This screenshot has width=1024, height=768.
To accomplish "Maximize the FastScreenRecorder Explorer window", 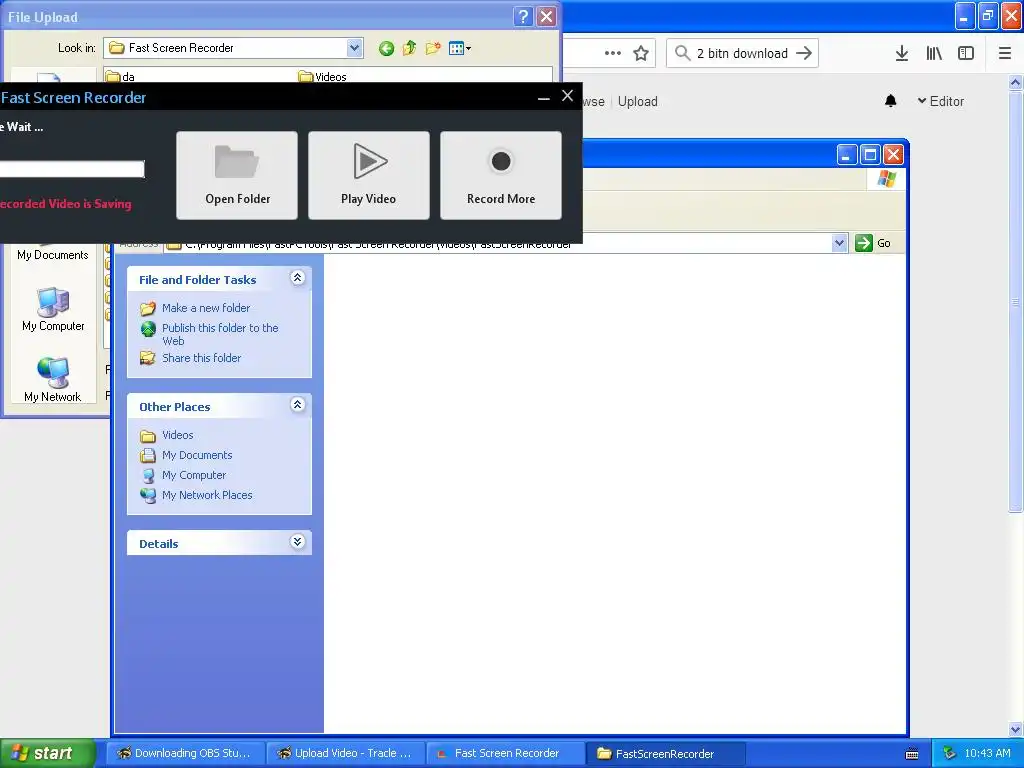I will 870,155.
